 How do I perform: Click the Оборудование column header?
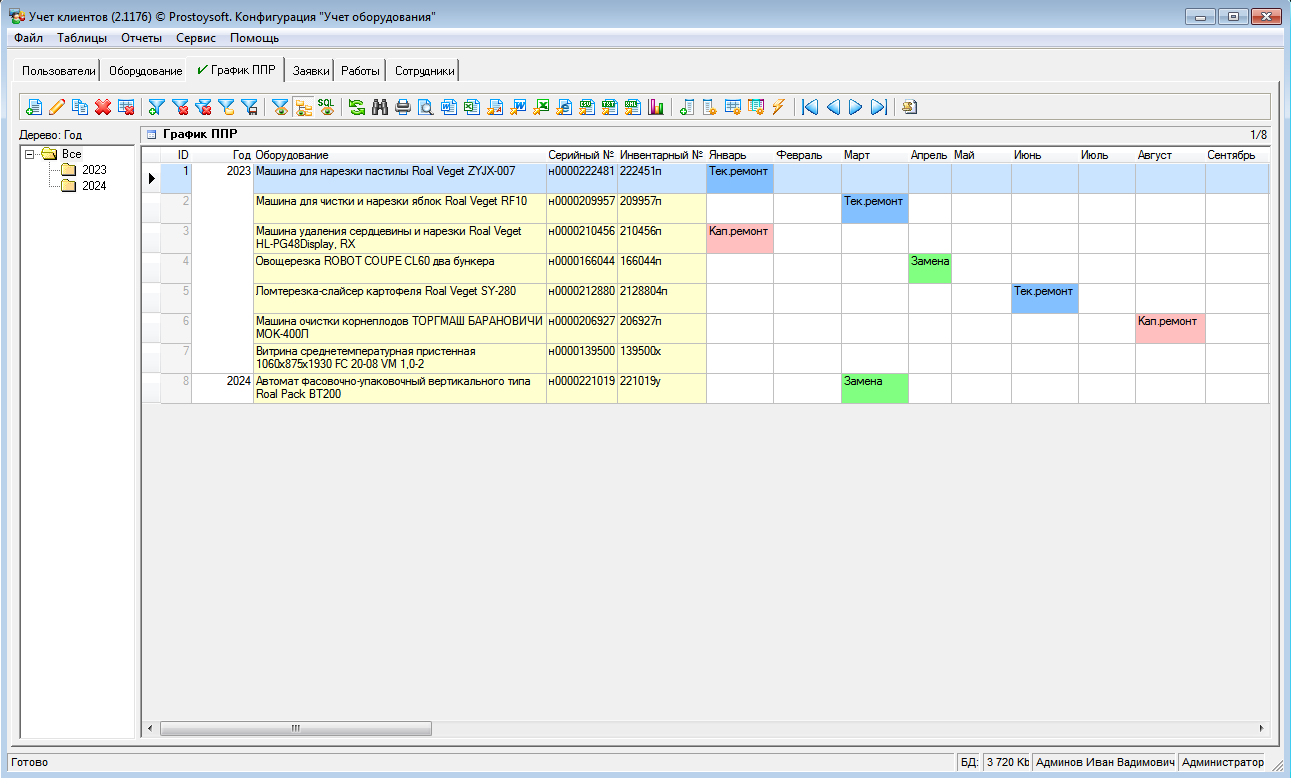pyautogui.click(x=399, y=155)
